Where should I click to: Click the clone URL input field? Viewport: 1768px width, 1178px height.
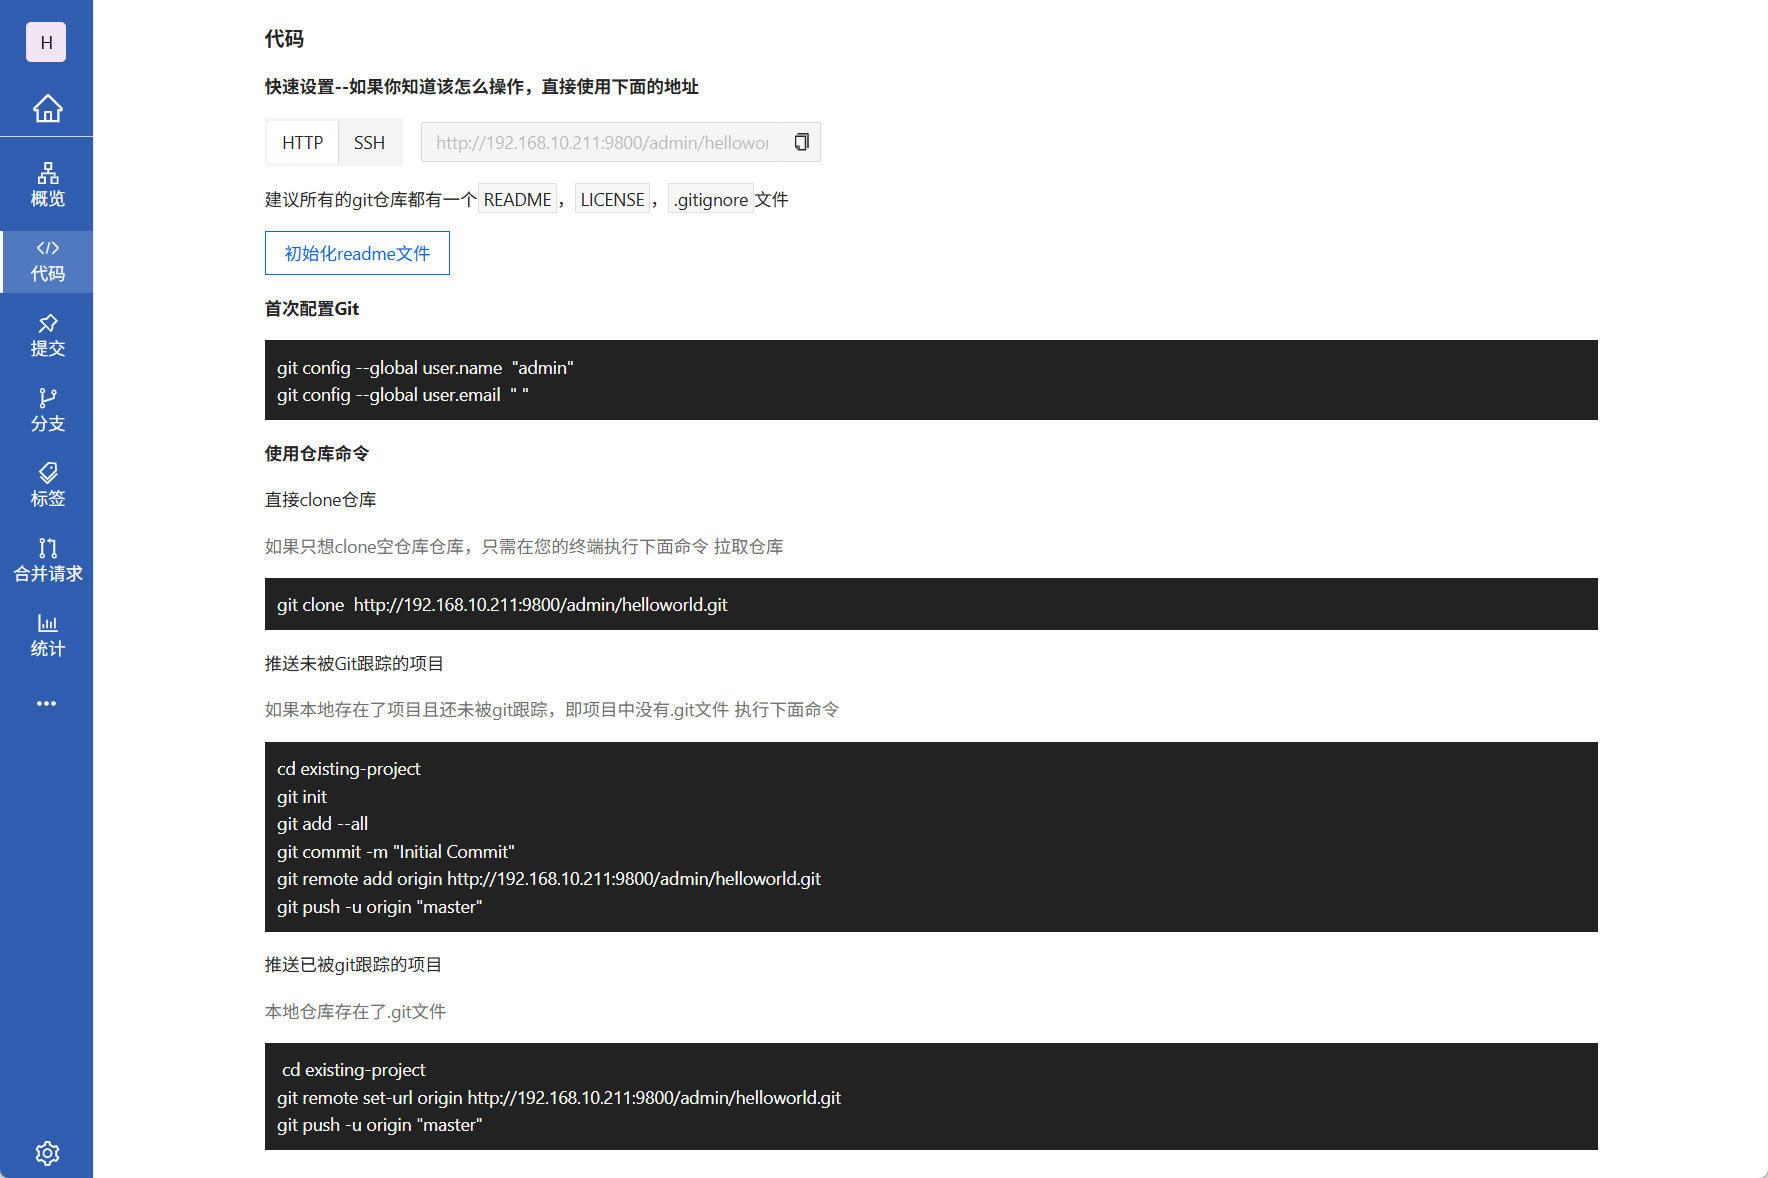pyautogui.click(x=600, y=142)
